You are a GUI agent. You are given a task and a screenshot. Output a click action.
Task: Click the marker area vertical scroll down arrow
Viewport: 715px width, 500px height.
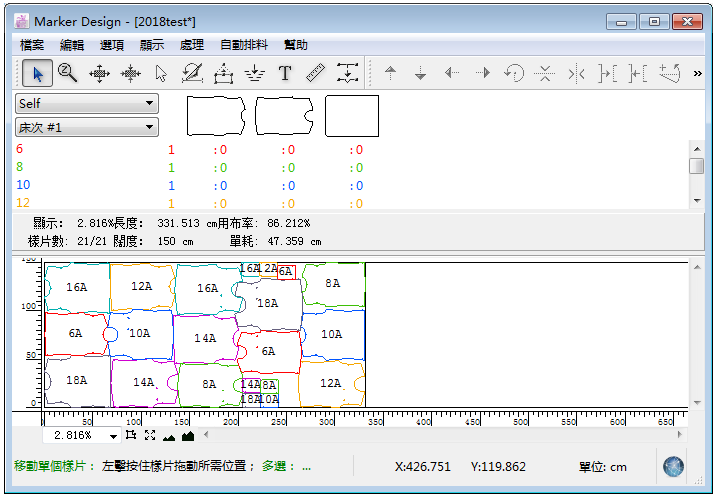697,402
